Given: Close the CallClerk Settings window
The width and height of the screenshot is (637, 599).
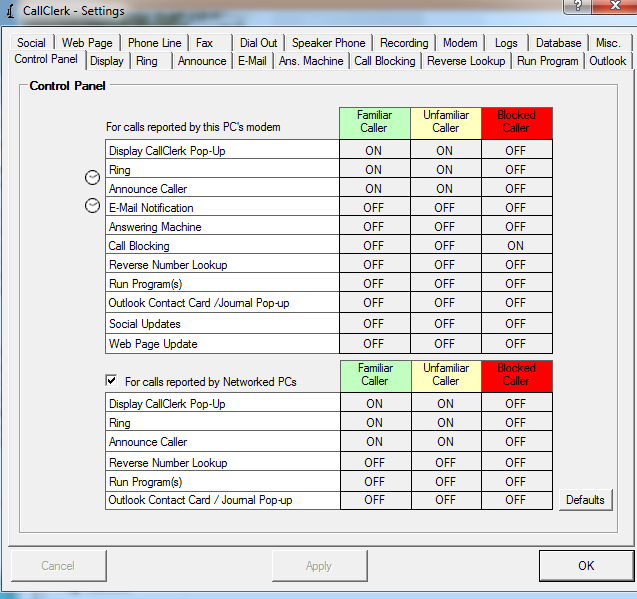Looking at the screenshot, I should click(x=615, y=6).
